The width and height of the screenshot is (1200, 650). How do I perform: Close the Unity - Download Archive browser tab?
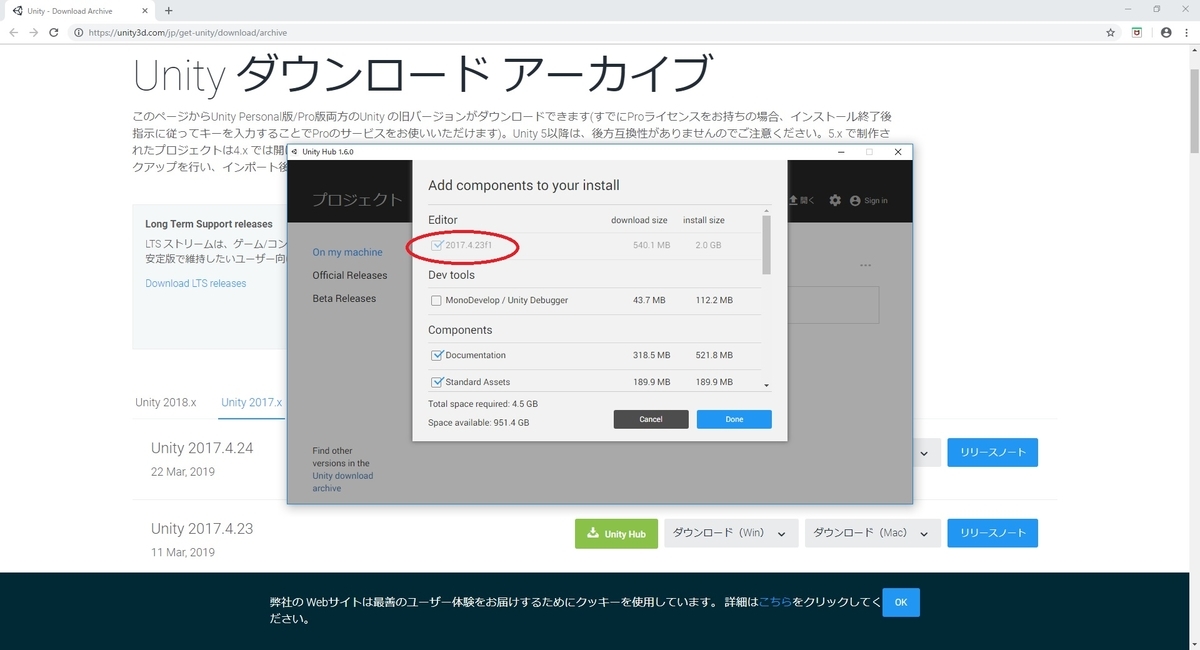[x=145, y=10]
